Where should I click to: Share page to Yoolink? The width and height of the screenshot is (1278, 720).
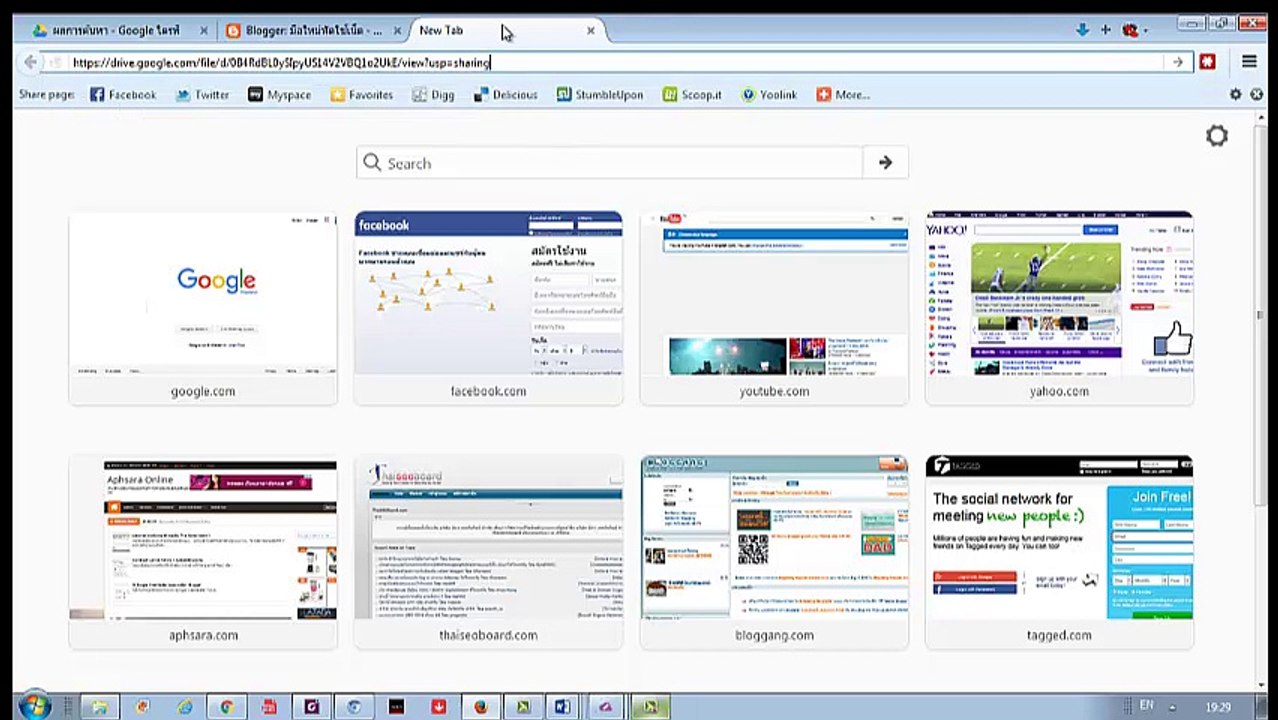pyautogui.click(x=769, y=95)
